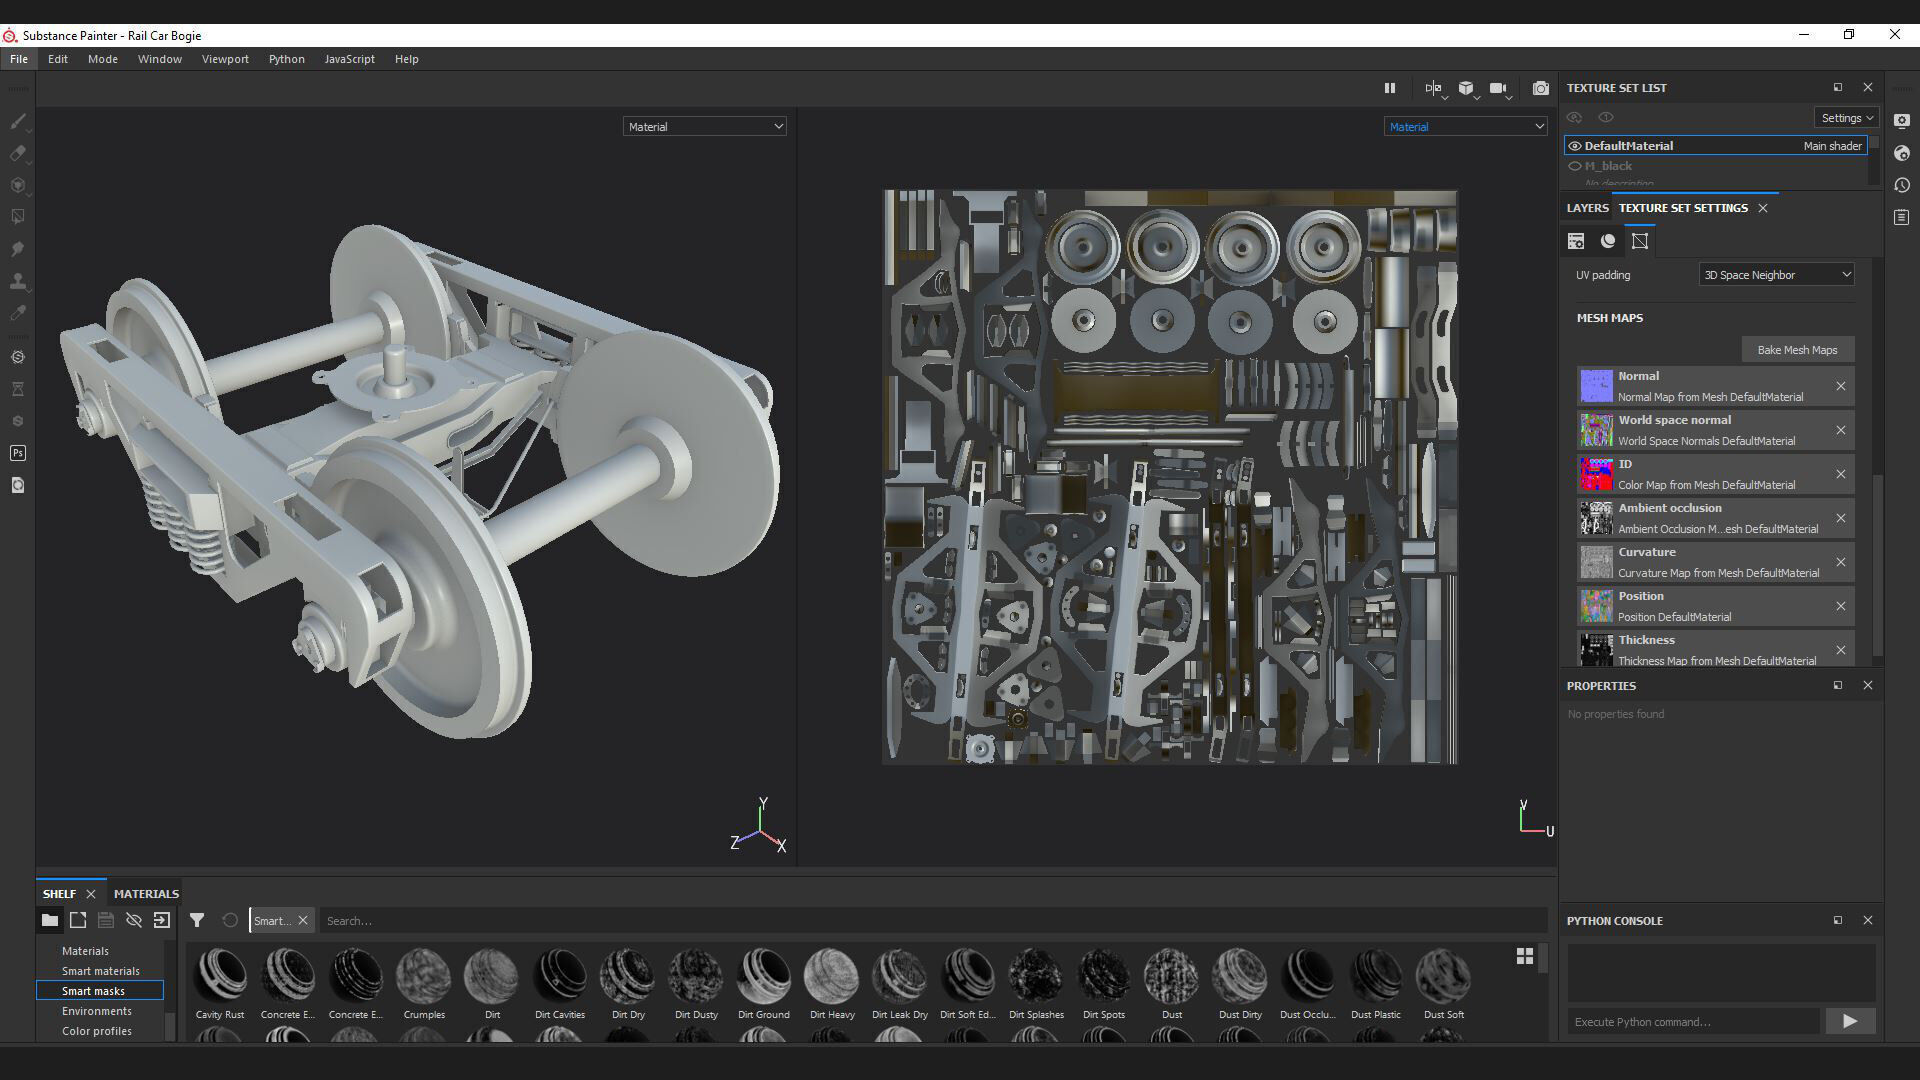Viewport: 1920px width, 1080px height.
Task: Click Bake Mesh Maps button
Action: [1797, 350]
